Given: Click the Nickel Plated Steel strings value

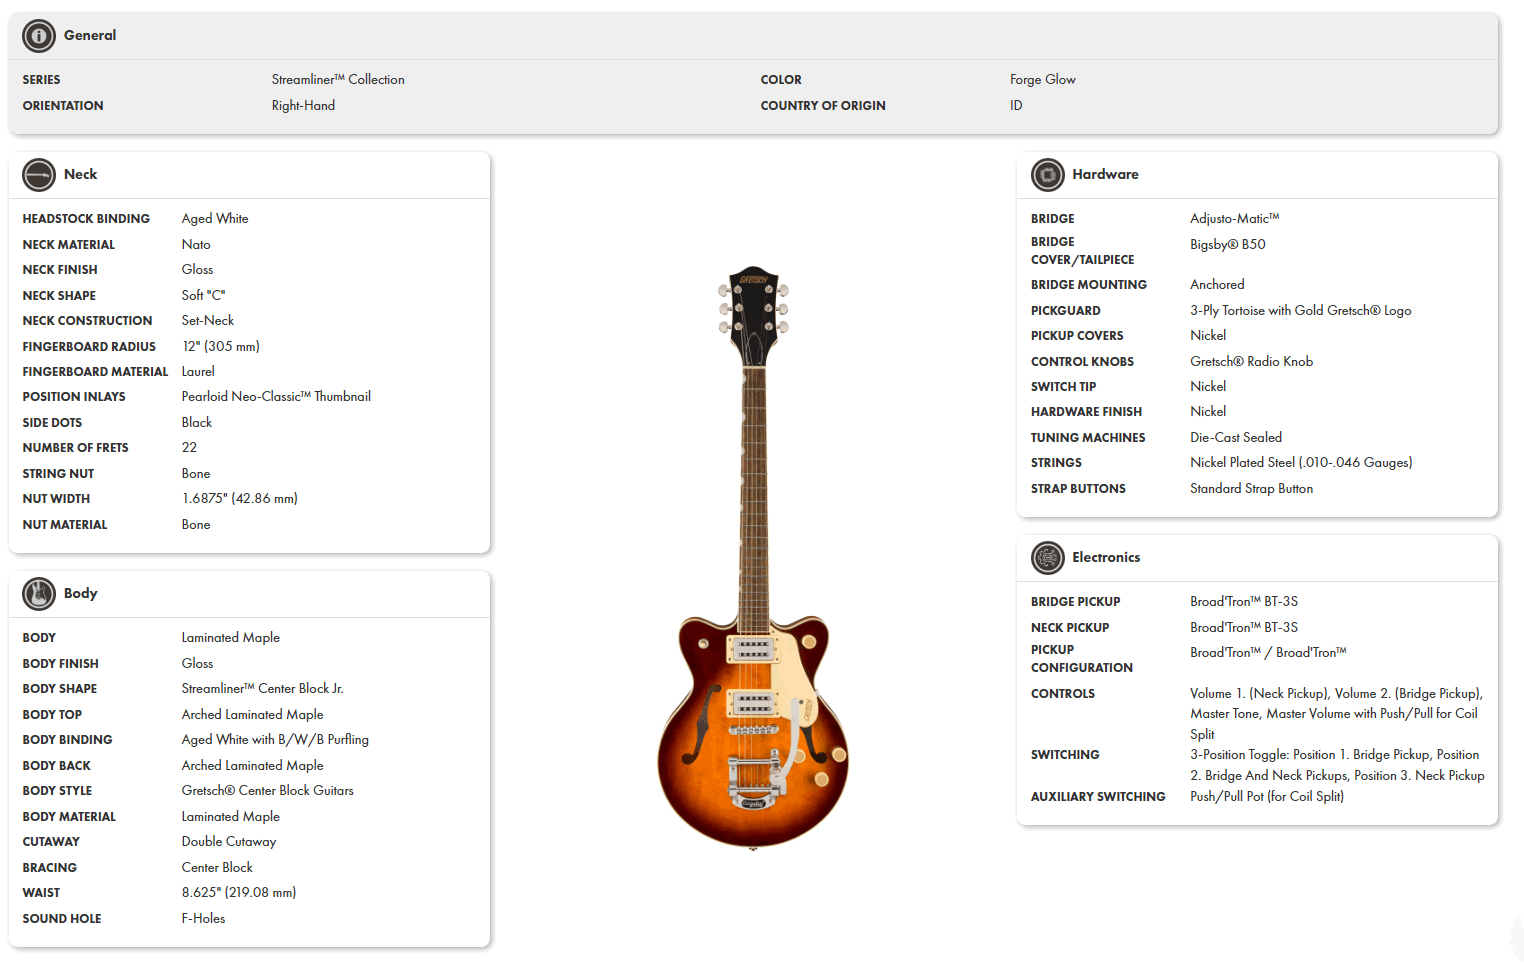Looking at the screenshot, I should [x=1301, y=462].
